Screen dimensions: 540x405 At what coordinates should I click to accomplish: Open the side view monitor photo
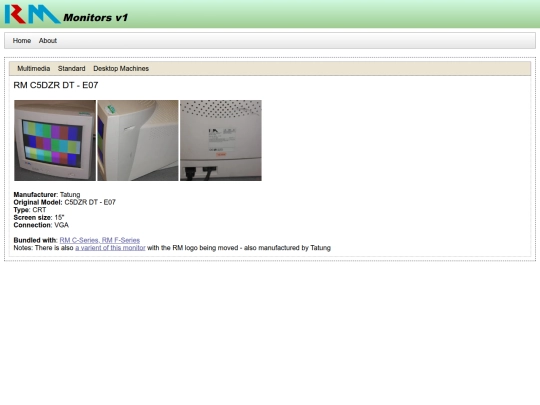pyautogui.click(x=138, y=141)
